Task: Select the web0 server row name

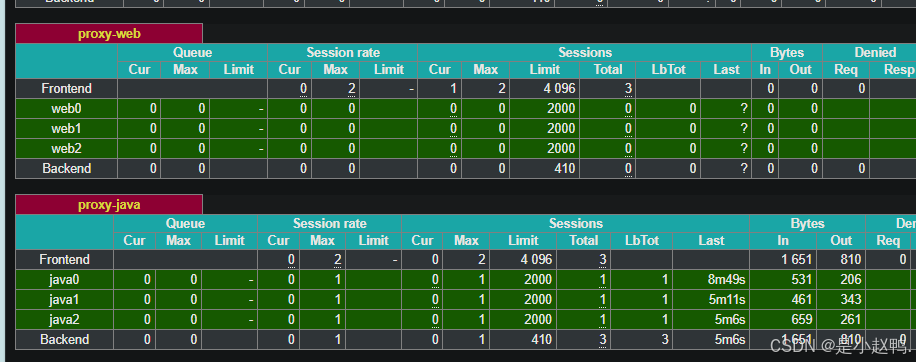Action: point(67,109)
